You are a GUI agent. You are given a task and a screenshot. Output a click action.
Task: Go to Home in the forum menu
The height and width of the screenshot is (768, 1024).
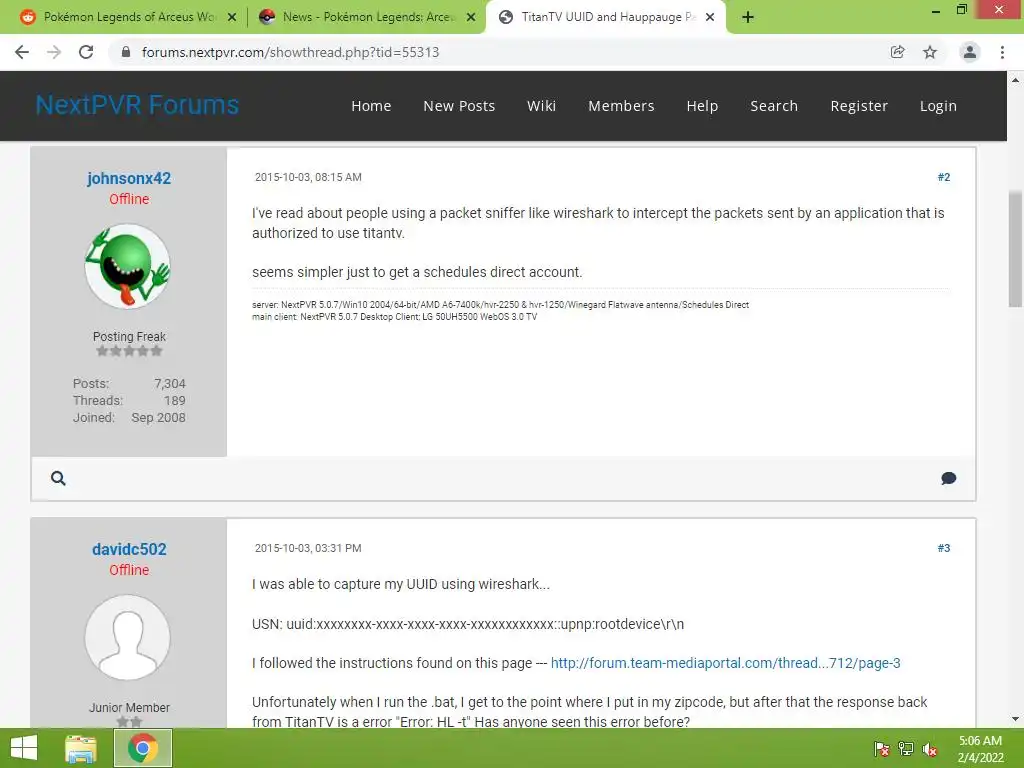371,106
